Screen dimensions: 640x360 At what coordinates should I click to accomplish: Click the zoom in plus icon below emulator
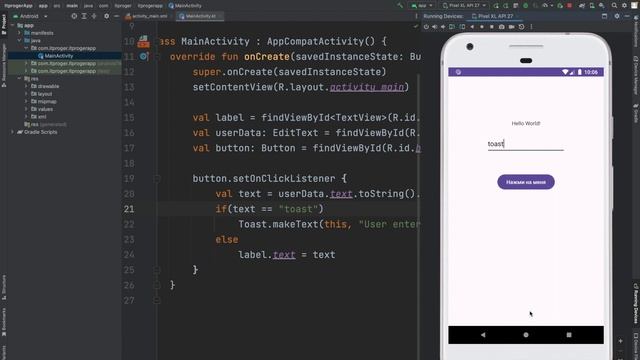(620, 341)
